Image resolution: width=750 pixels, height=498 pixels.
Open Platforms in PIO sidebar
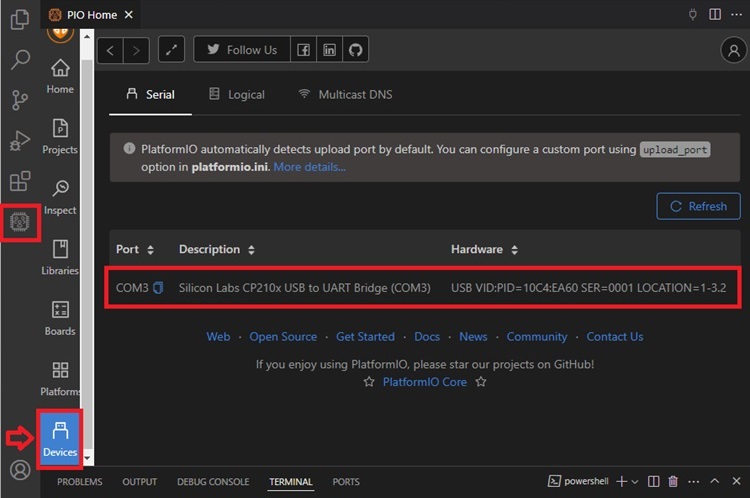[60, 379]
